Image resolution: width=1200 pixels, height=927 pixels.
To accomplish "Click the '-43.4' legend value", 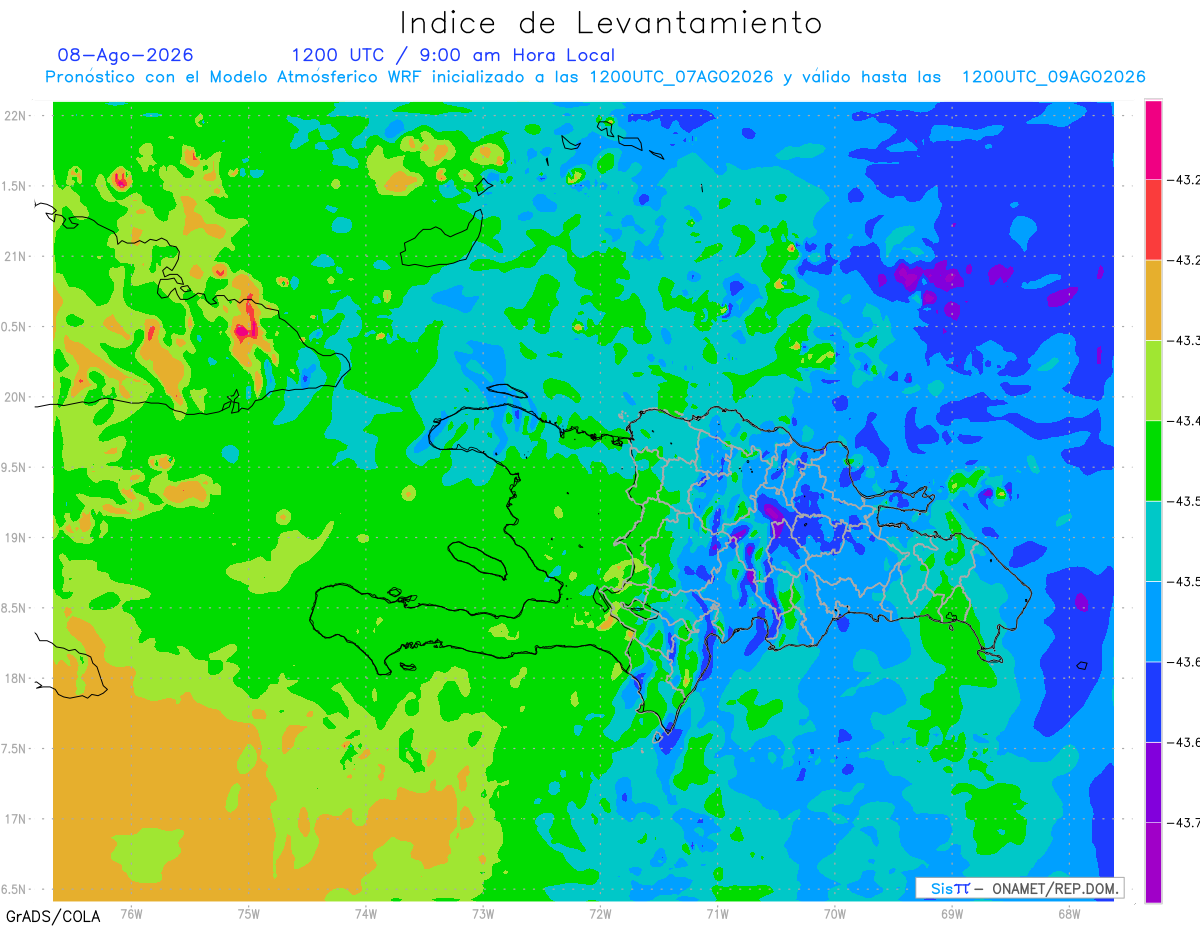I will pyautogui.click(x=1183, y=421).
